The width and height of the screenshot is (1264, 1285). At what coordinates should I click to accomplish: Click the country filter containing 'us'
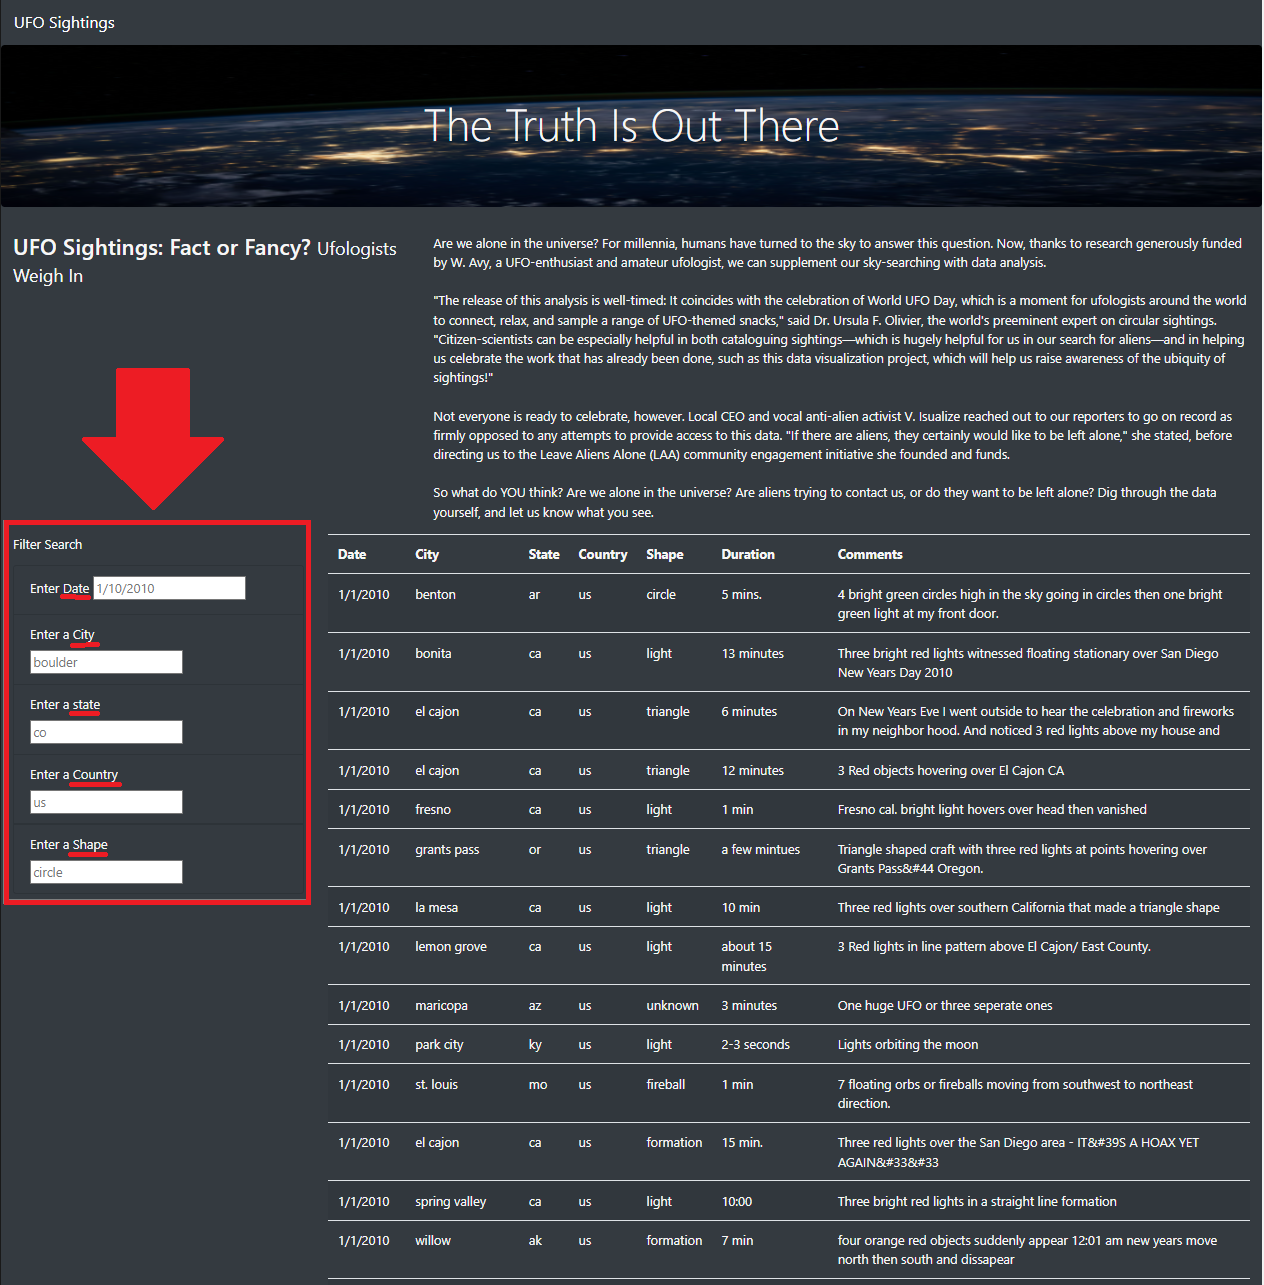(106, 801)
